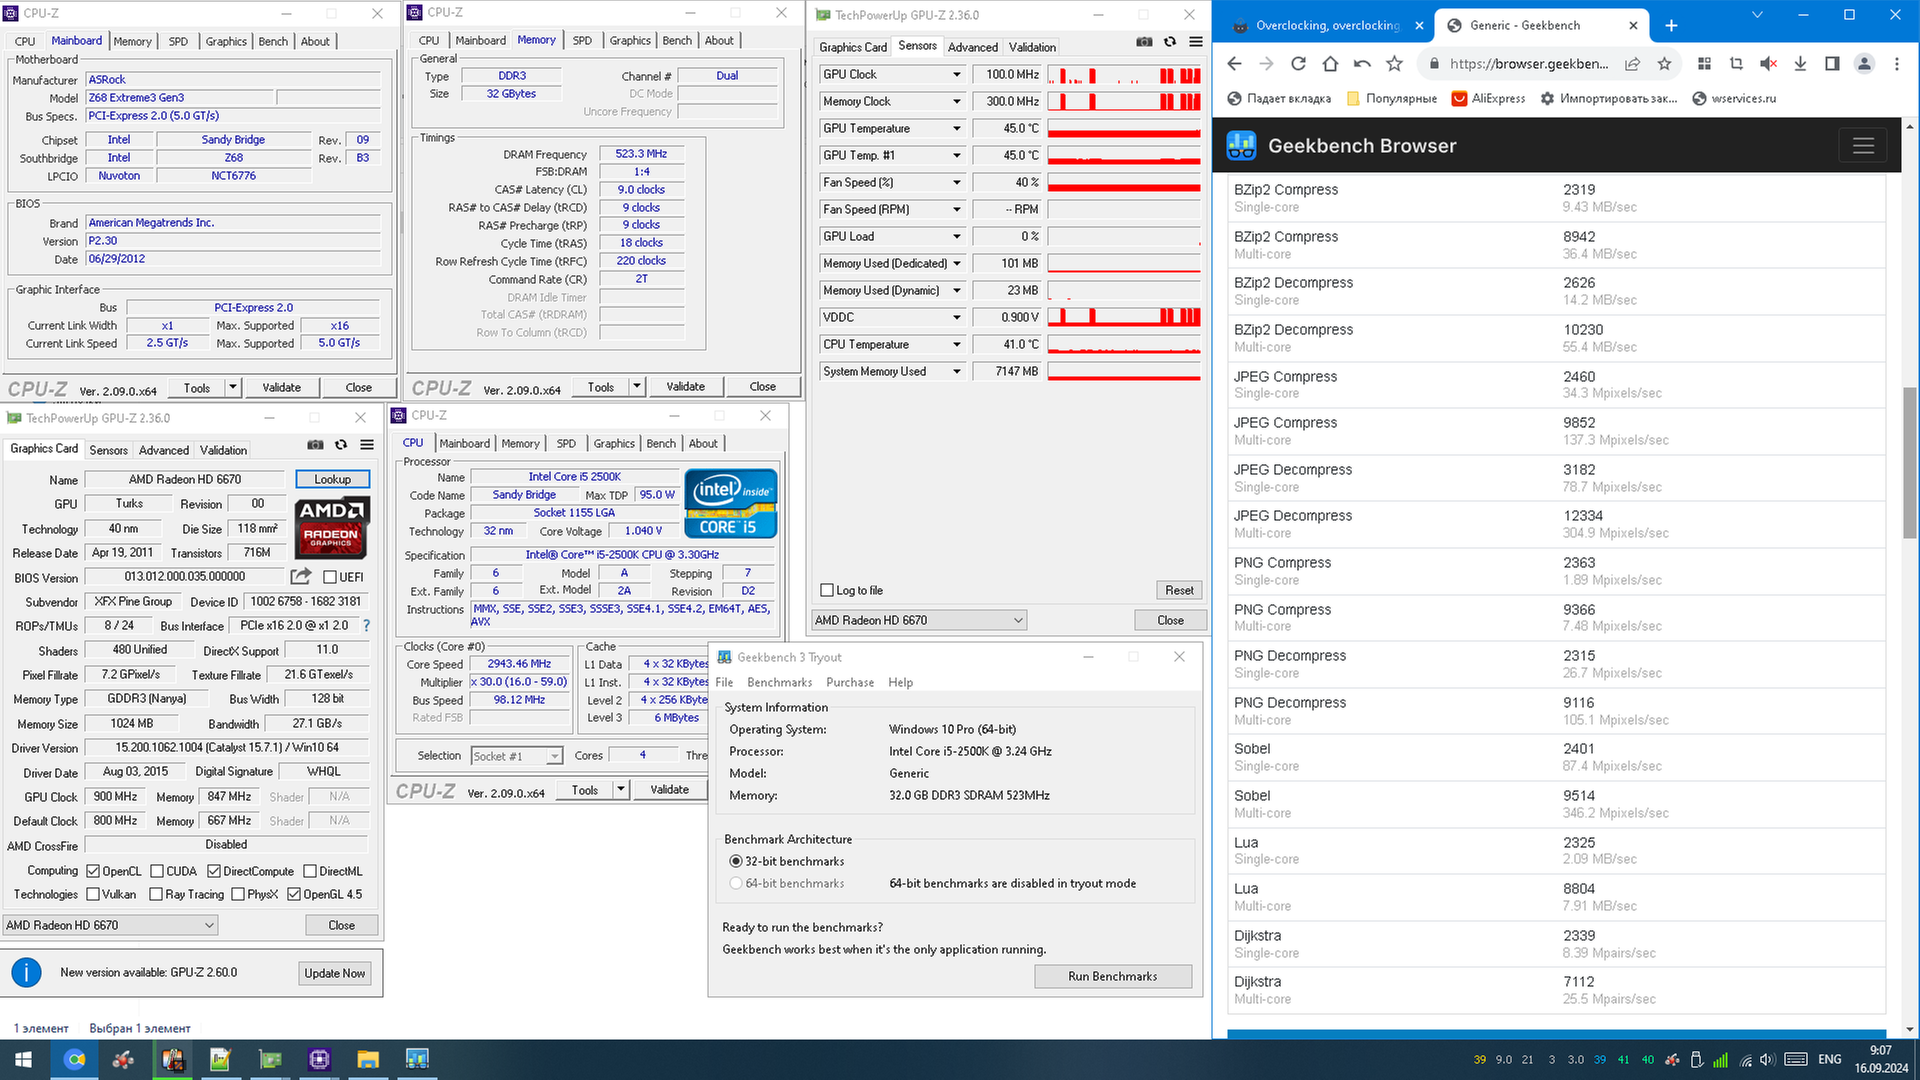
Task: Expand GPU Clock sensor dropdown
Action: (956, 75)
